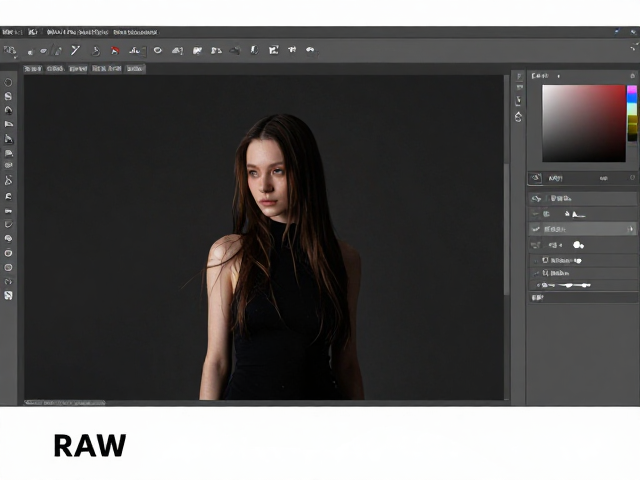Select the circular ellipse tool atop the left tool panel
The width and height of the screenshot is (640, 480).
coord(8,82)
